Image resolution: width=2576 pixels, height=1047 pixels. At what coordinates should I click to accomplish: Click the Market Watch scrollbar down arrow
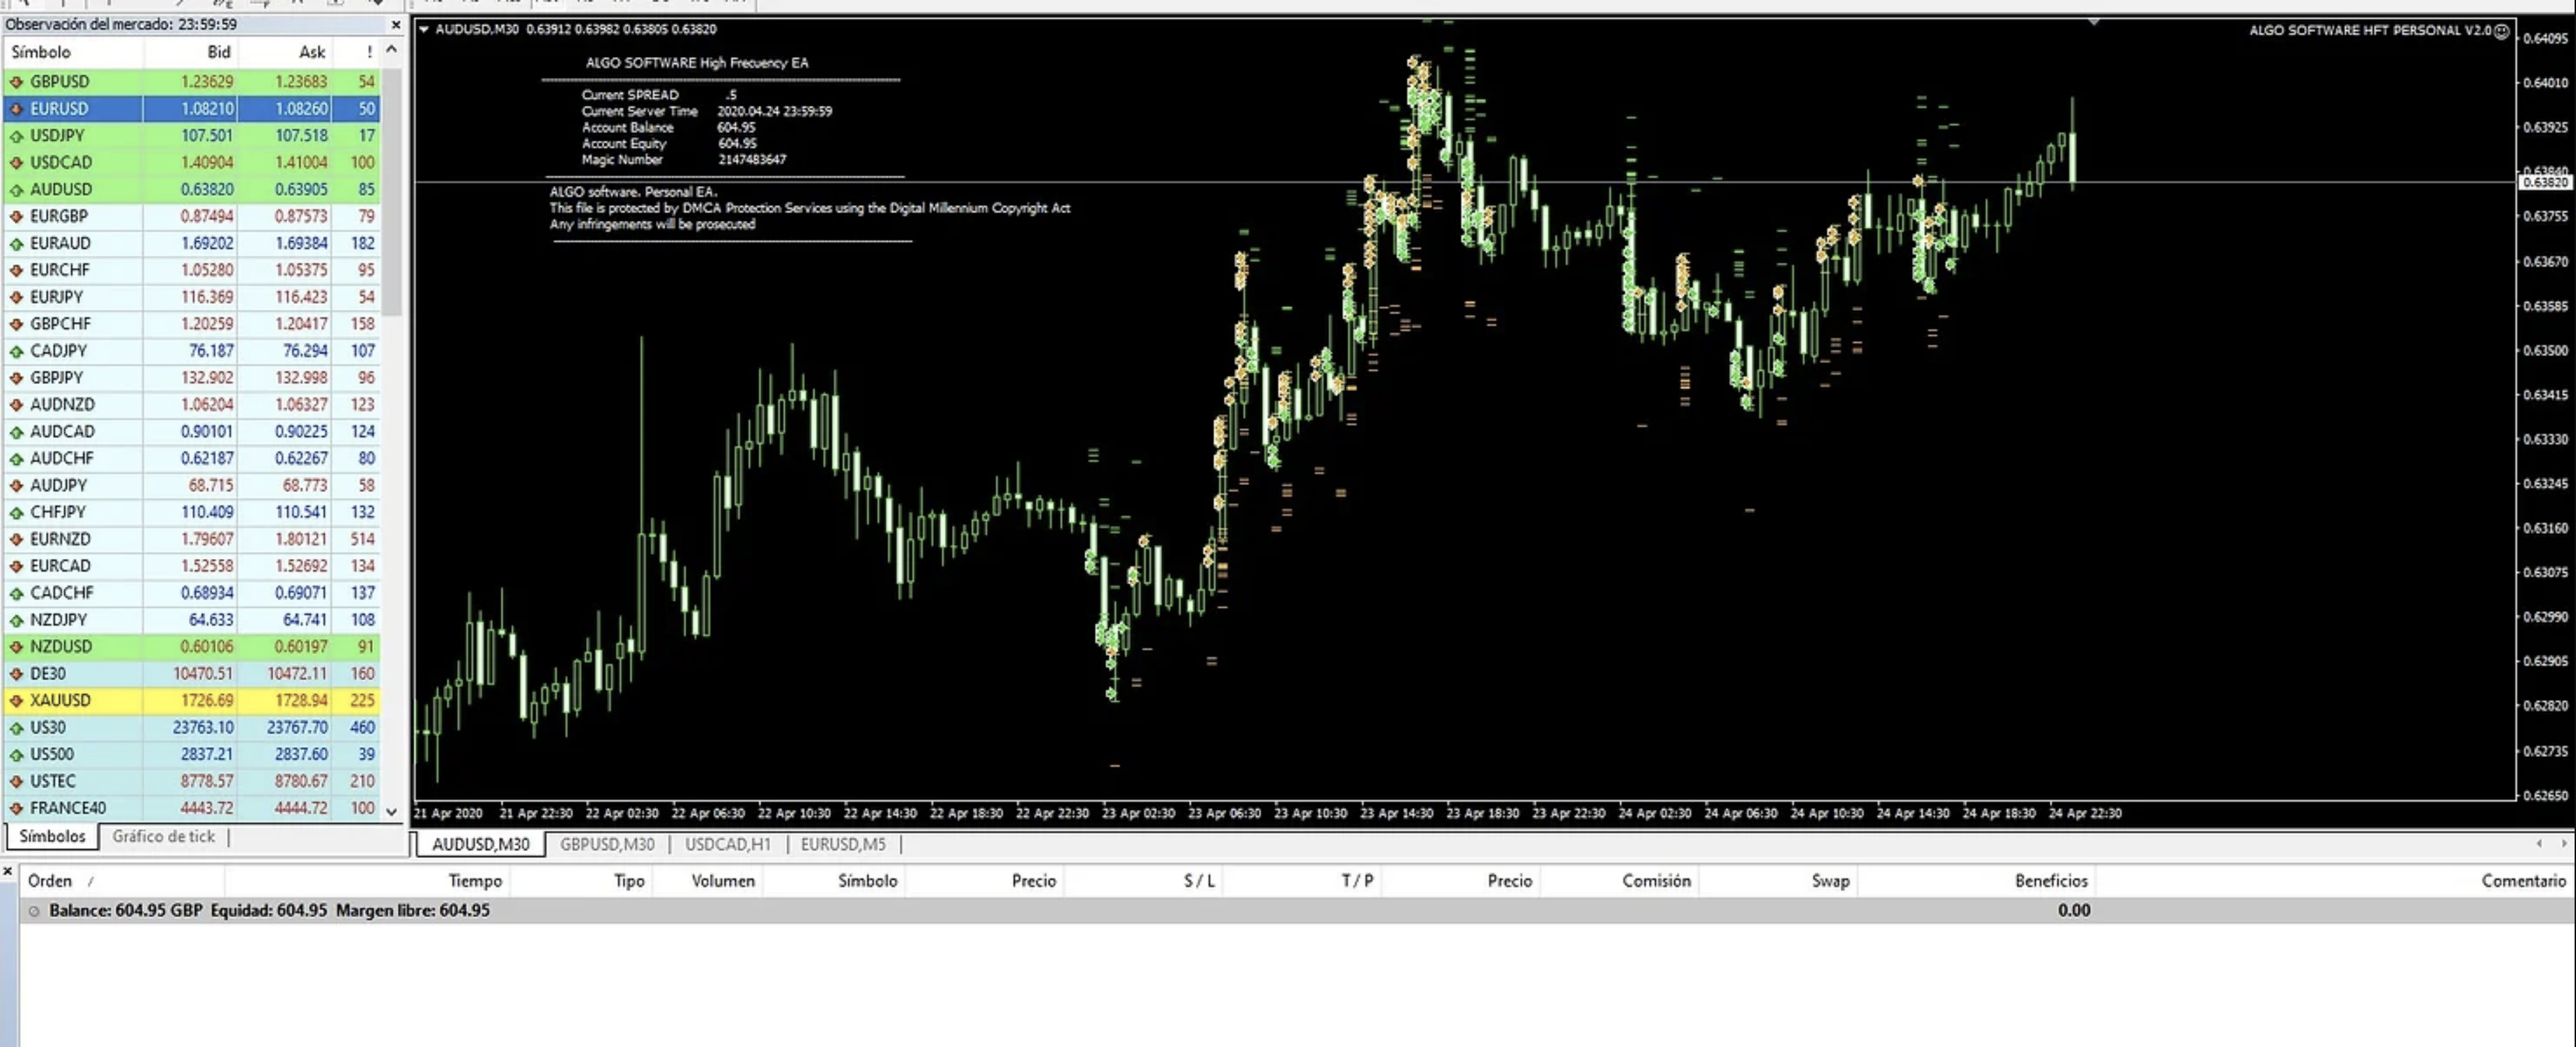click(x=392, y=812)
